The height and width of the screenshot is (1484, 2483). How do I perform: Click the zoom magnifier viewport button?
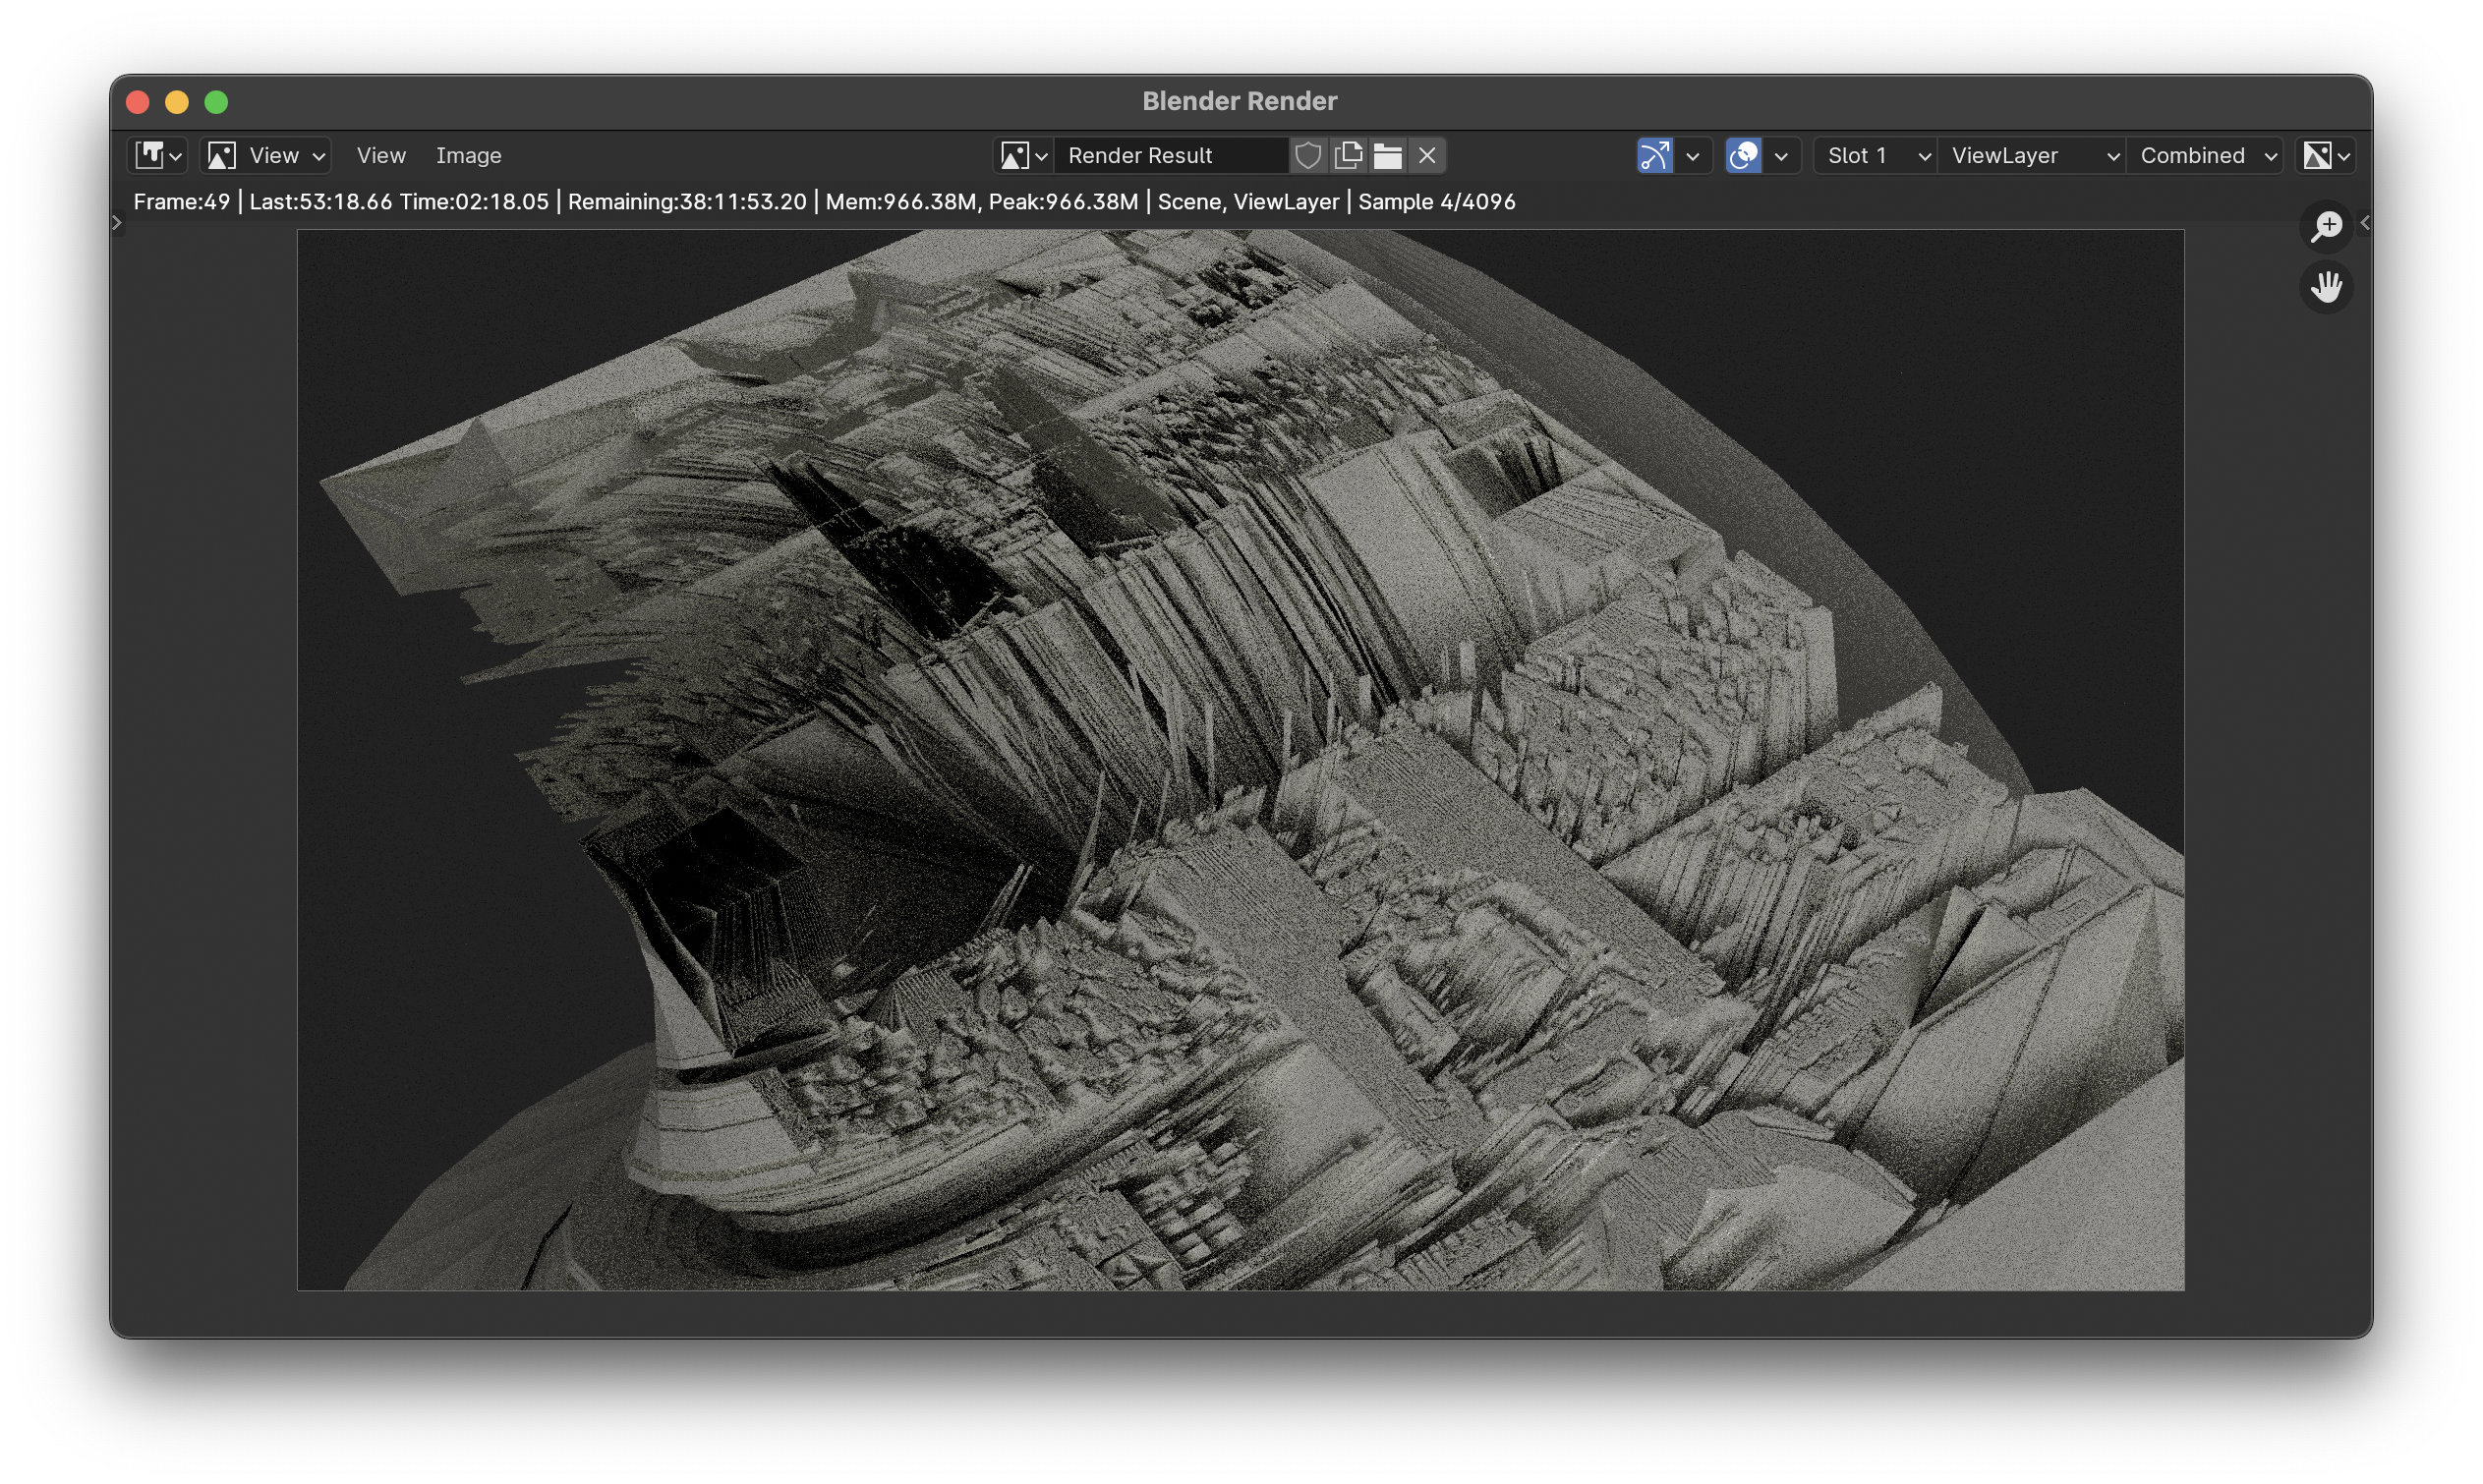pyautogui.click(x=2326, y=226)
